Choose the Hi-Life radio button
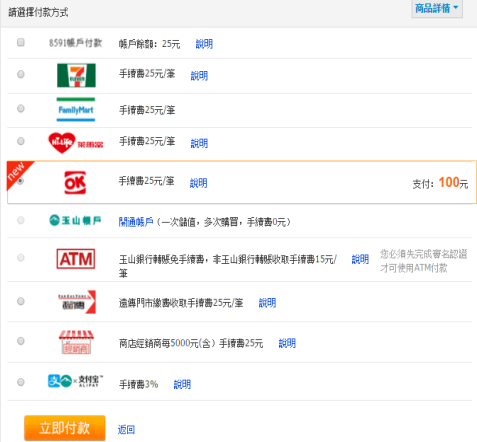The height and width of the screenshot is (442, 477). 21,141
